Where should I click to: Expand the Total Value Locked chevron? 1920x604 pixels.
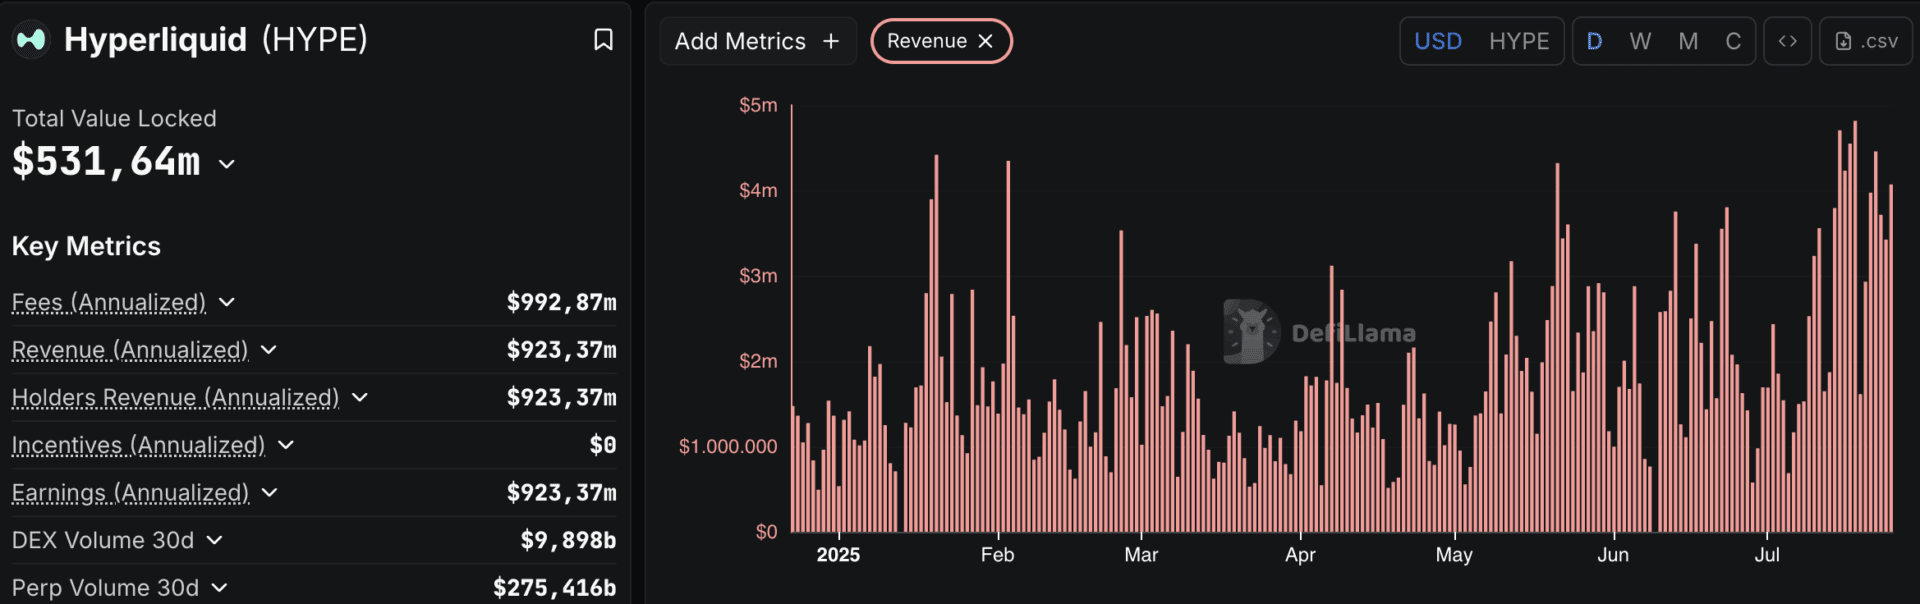[x=227, y=164]
